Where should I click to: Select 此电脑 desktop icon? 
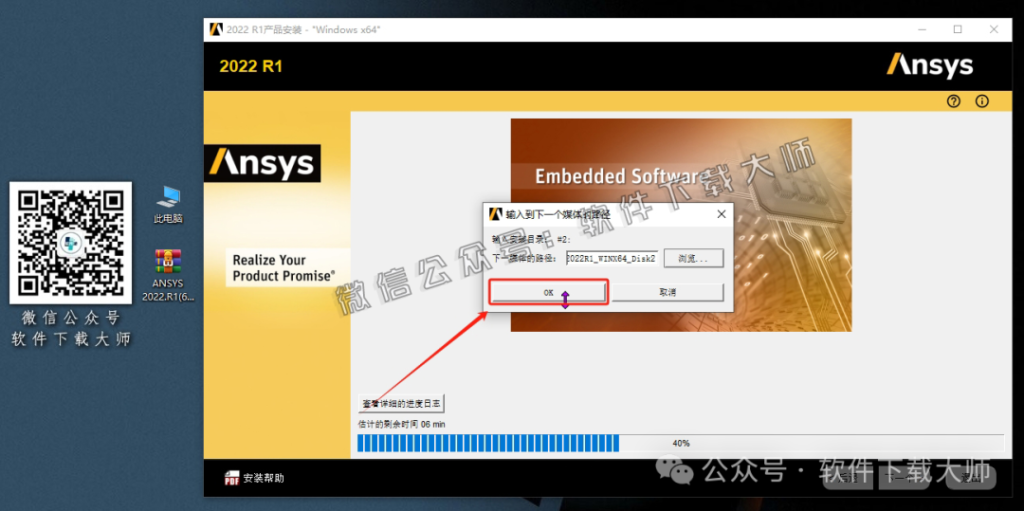click(x=168, y=205)
